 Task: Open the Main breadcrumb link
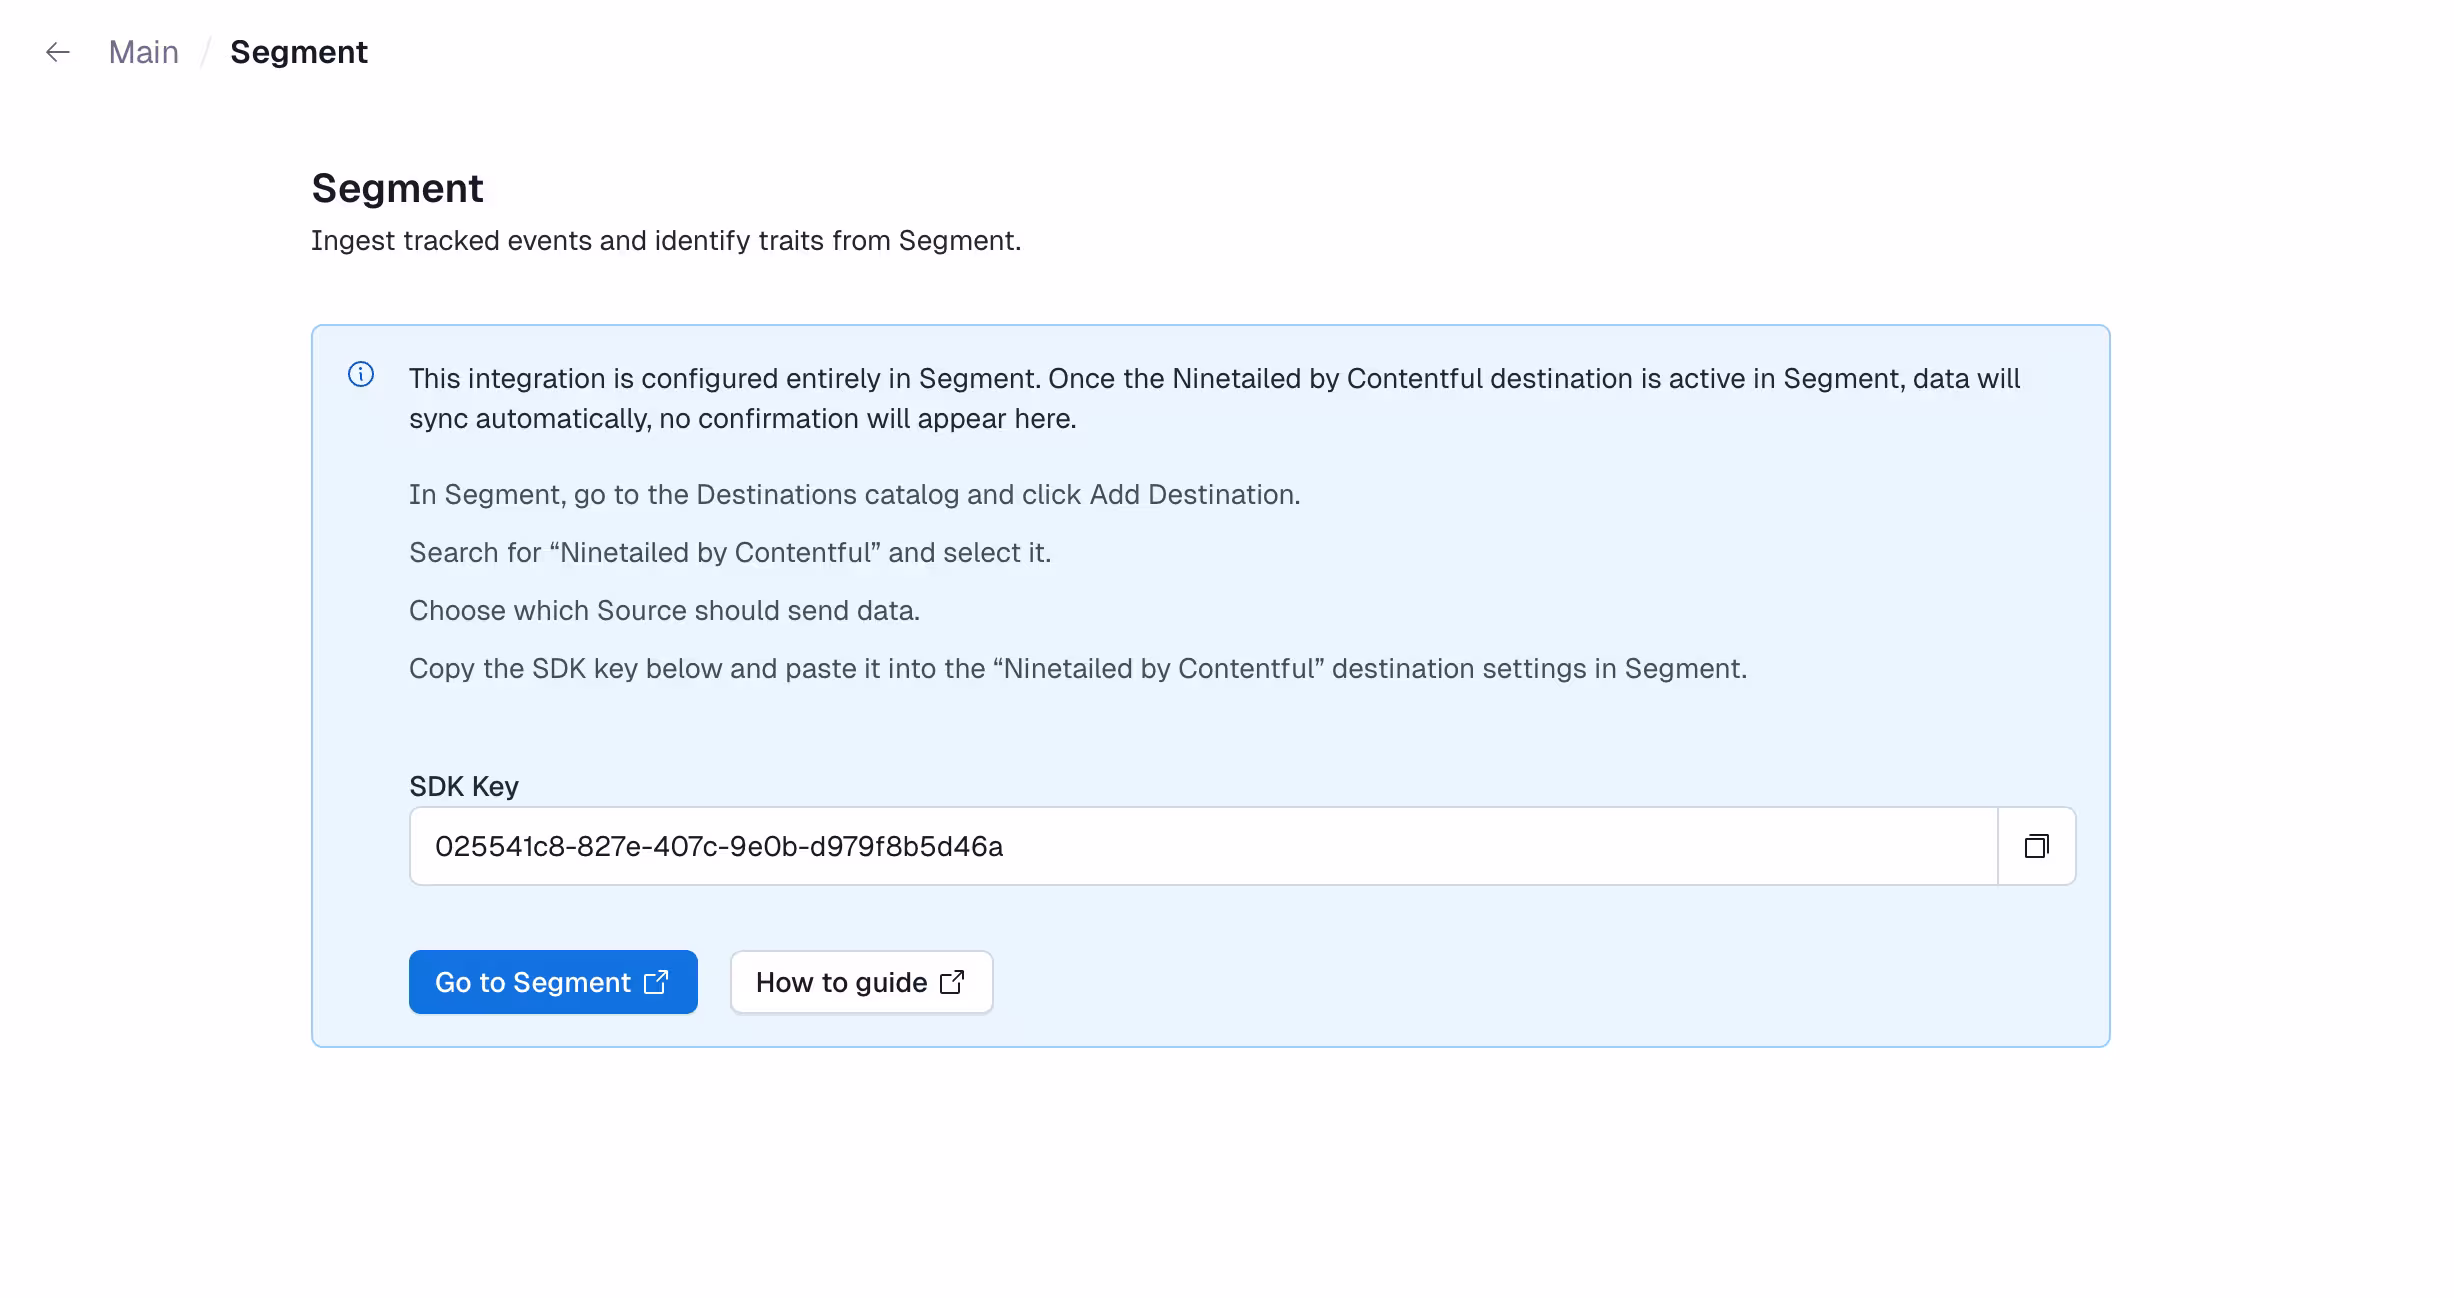tap(144, 52)
